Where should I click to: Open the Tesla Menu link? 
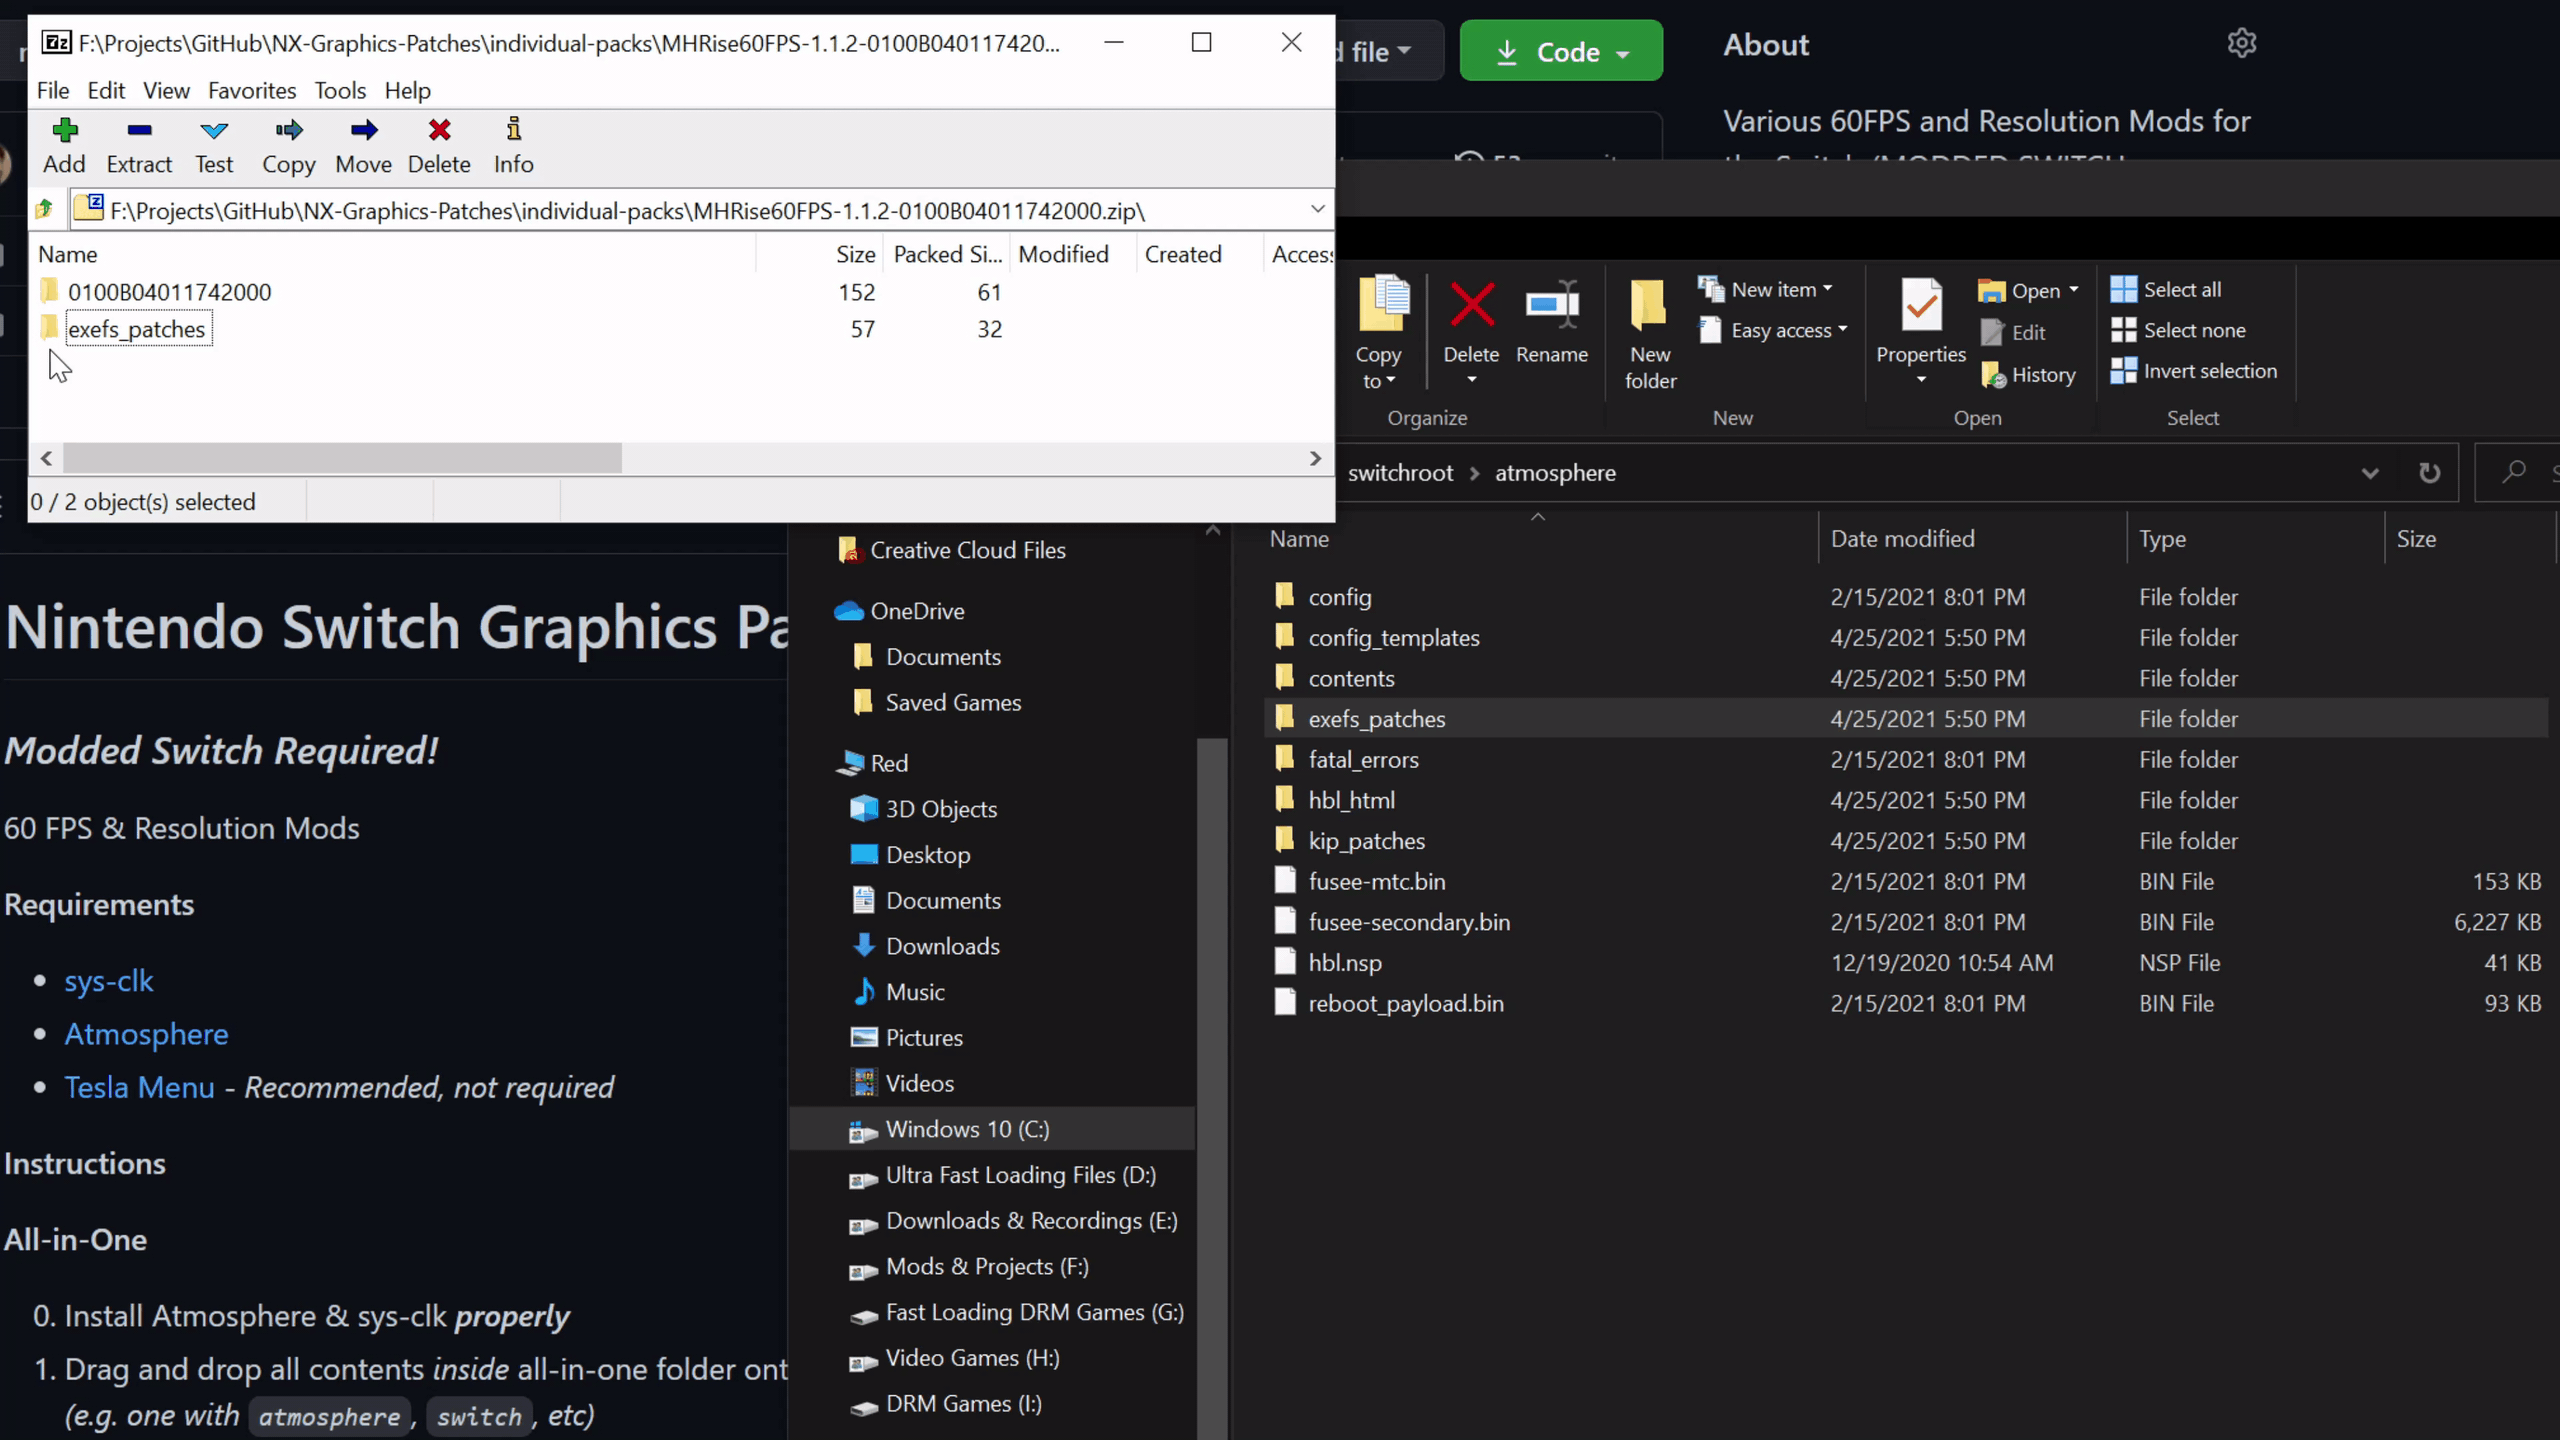tap(139, 1087)
